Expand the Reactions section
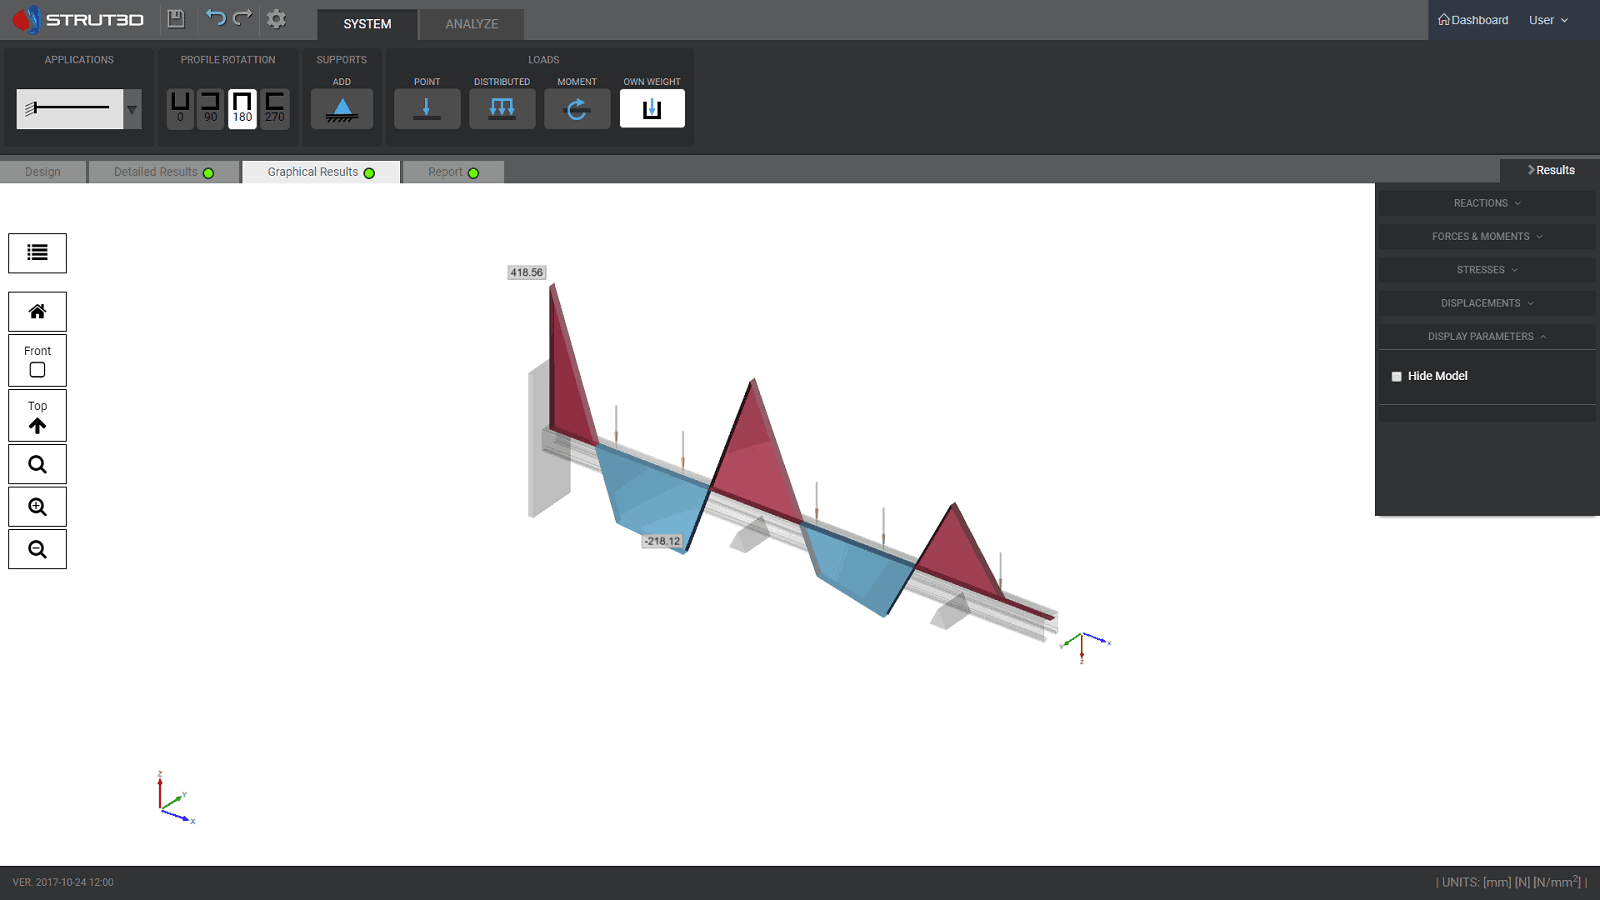1600x900 pixels. (1487, 203)
